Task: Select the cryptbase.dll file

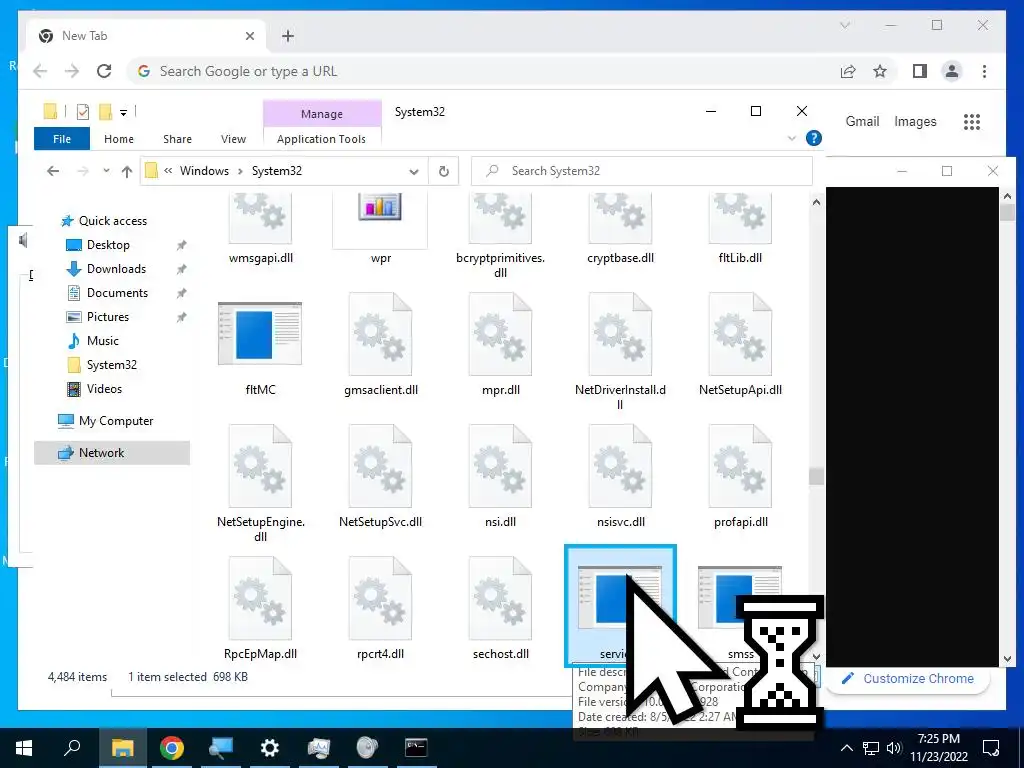Action: pos(620,230)
